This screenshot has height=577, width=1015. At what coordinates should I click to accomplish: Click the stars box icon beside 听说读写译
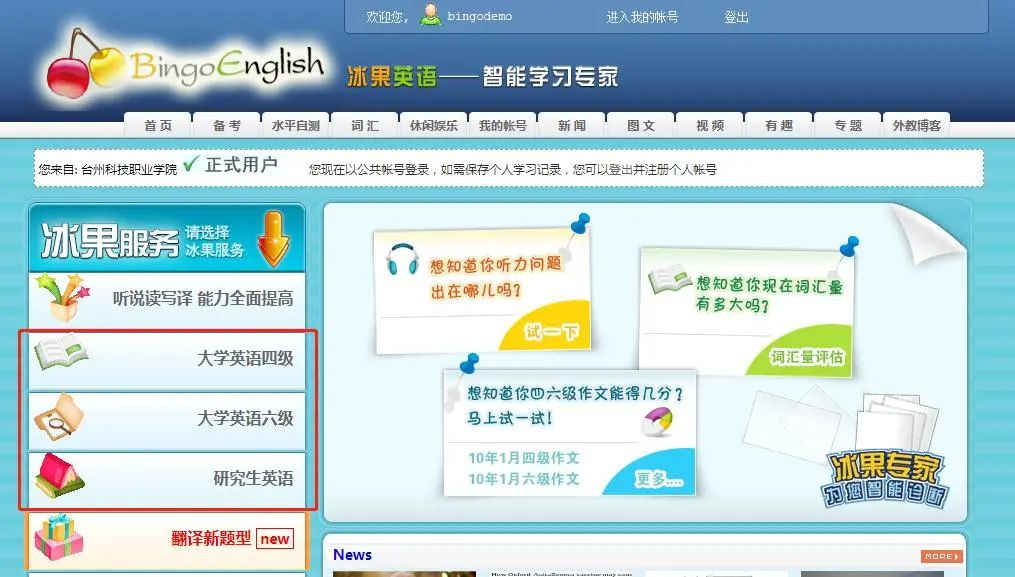pyautogui.click(x=61, y=298)
